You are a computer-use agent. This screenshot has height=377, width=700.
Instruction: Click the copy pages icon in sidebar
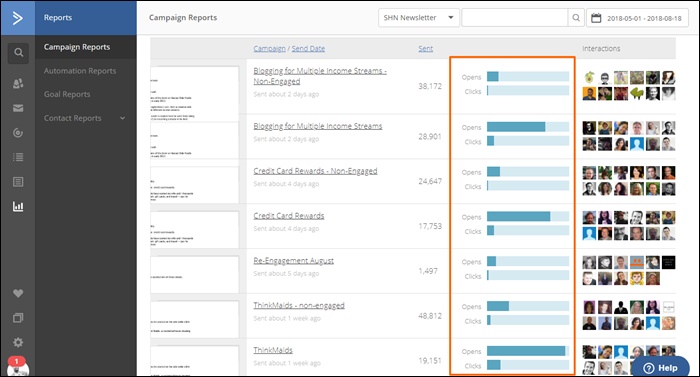(x=18, y=318)
